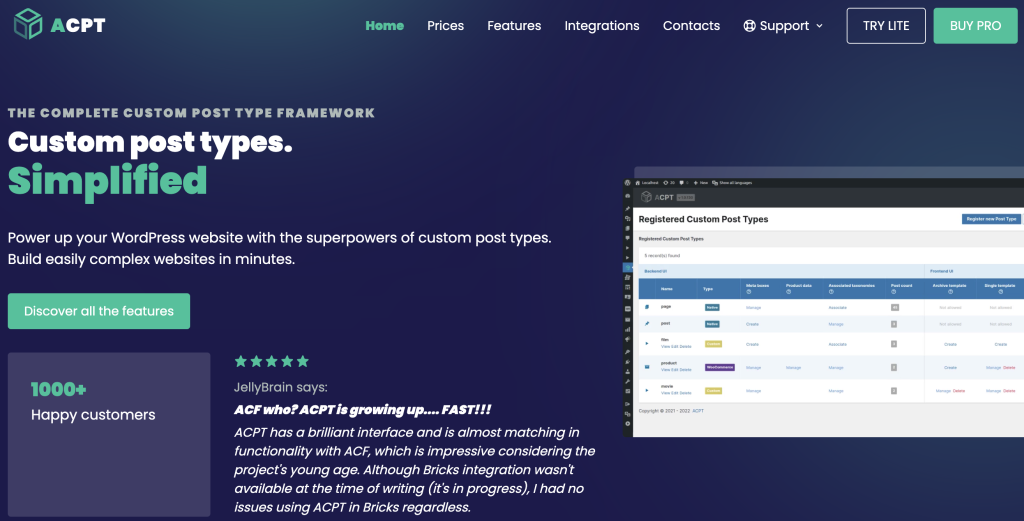This screenshot has width=1024, height=521.
Task: Click the BUY PRO button
Action: pos(976,25)
